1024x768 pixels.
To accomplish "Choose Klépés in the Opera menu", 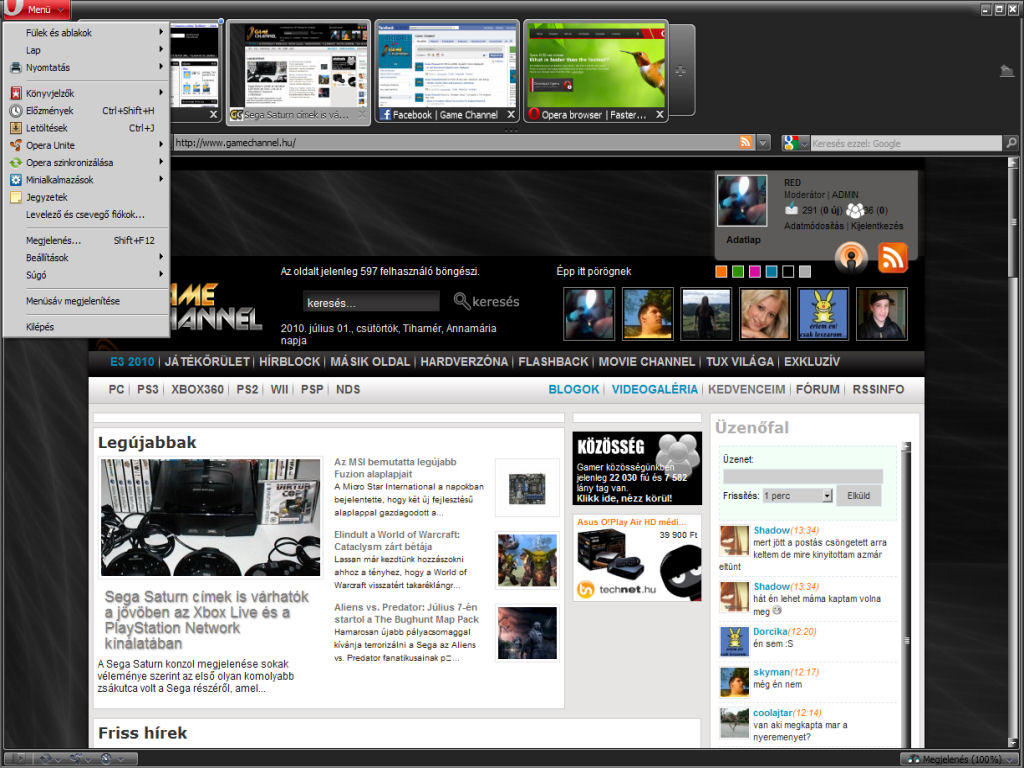I will coord(40,327).
